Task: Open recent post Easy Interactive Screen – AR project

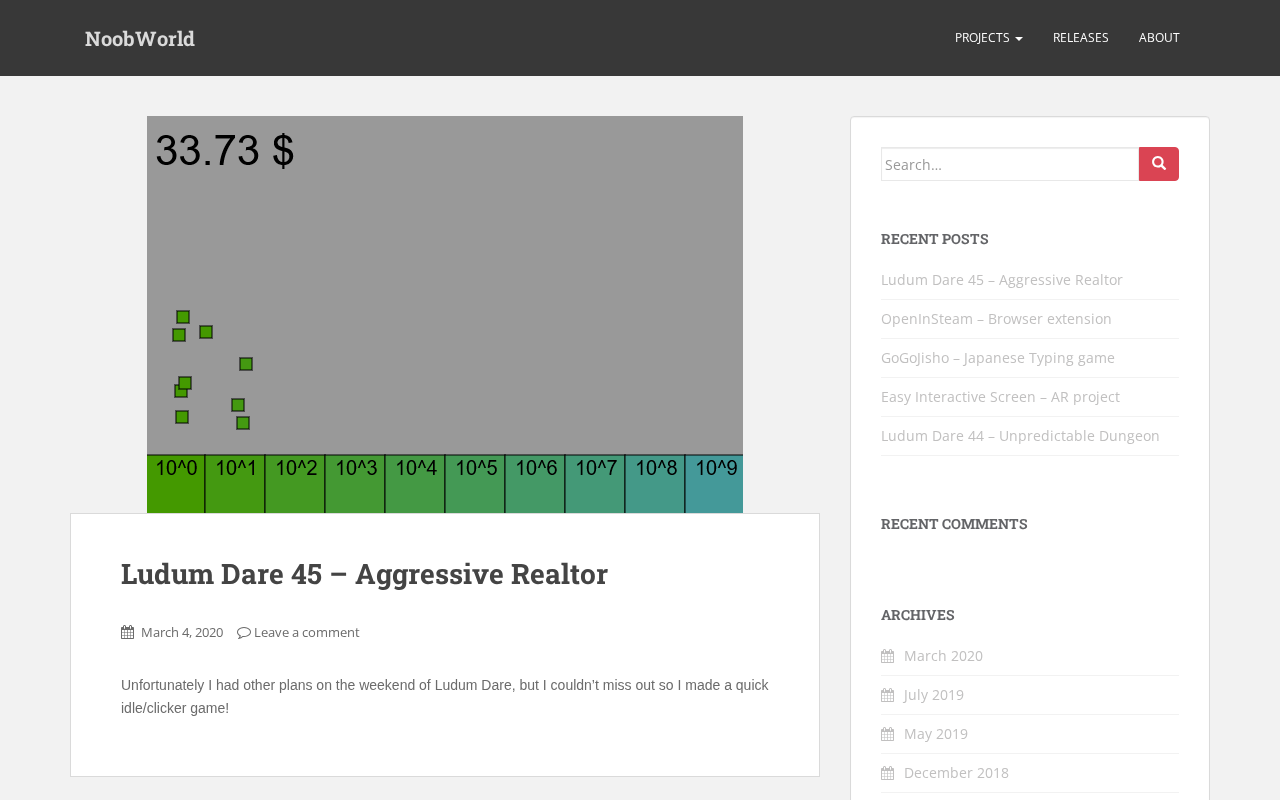Action: tap(1000, 397)
